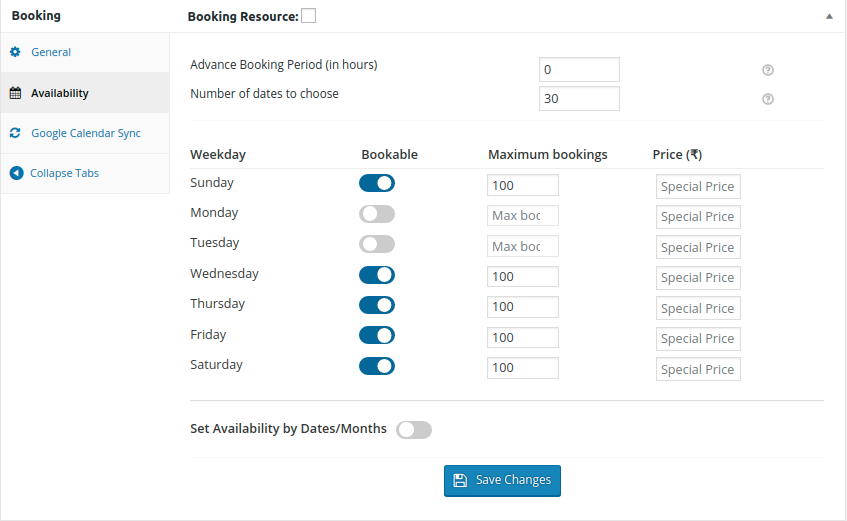Toggle Wednesday bookable switch
This screenshot has height=521, width=847.
click(377, 275)
